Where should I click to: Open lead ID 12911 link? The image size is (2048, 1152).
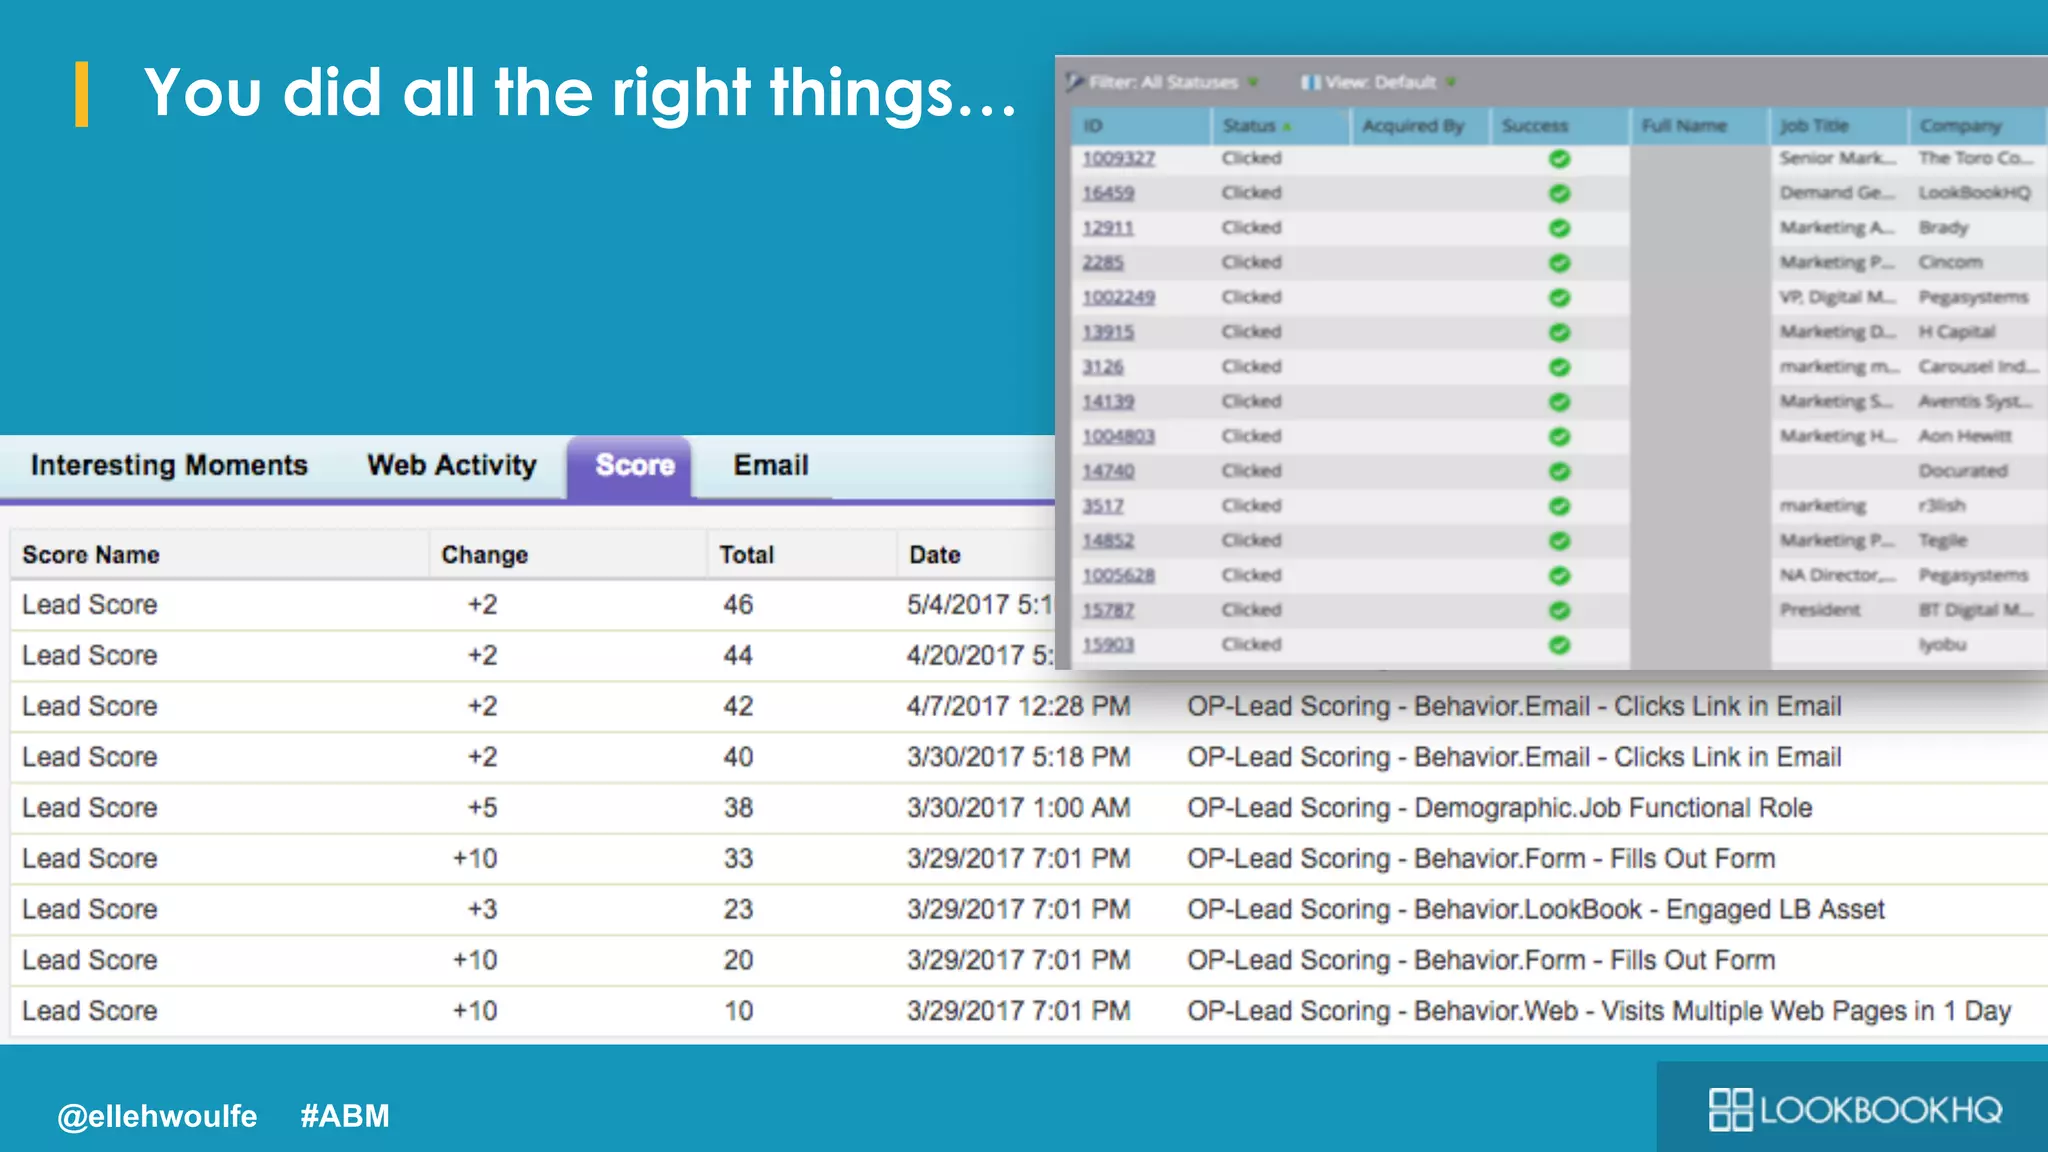(1108, 228)
